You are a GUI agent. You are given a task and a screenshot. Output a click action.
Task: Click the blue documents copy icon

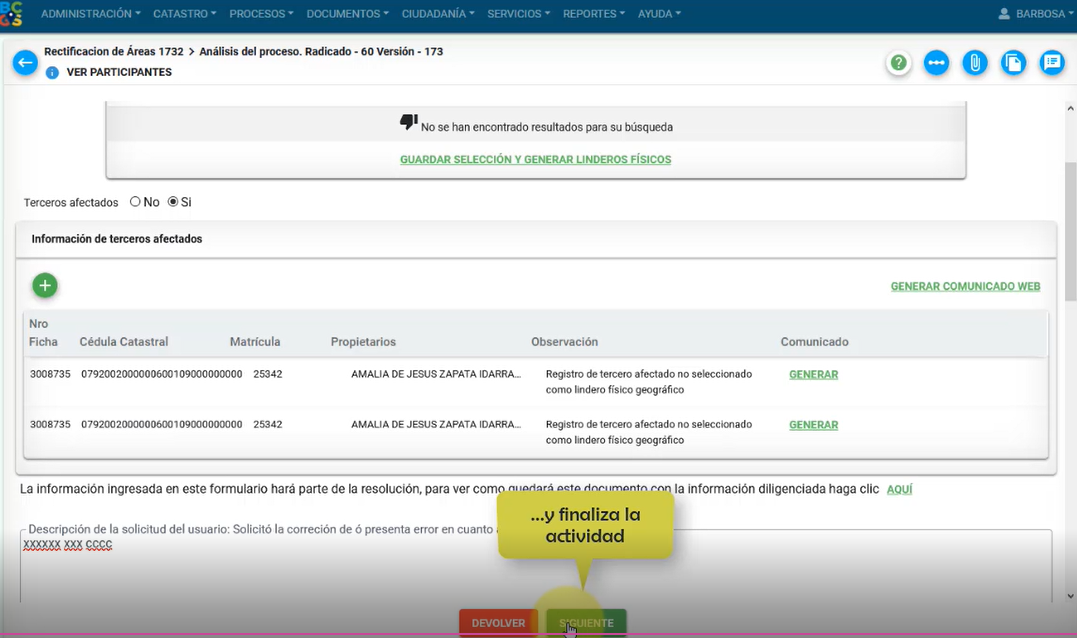point(1013,63)
